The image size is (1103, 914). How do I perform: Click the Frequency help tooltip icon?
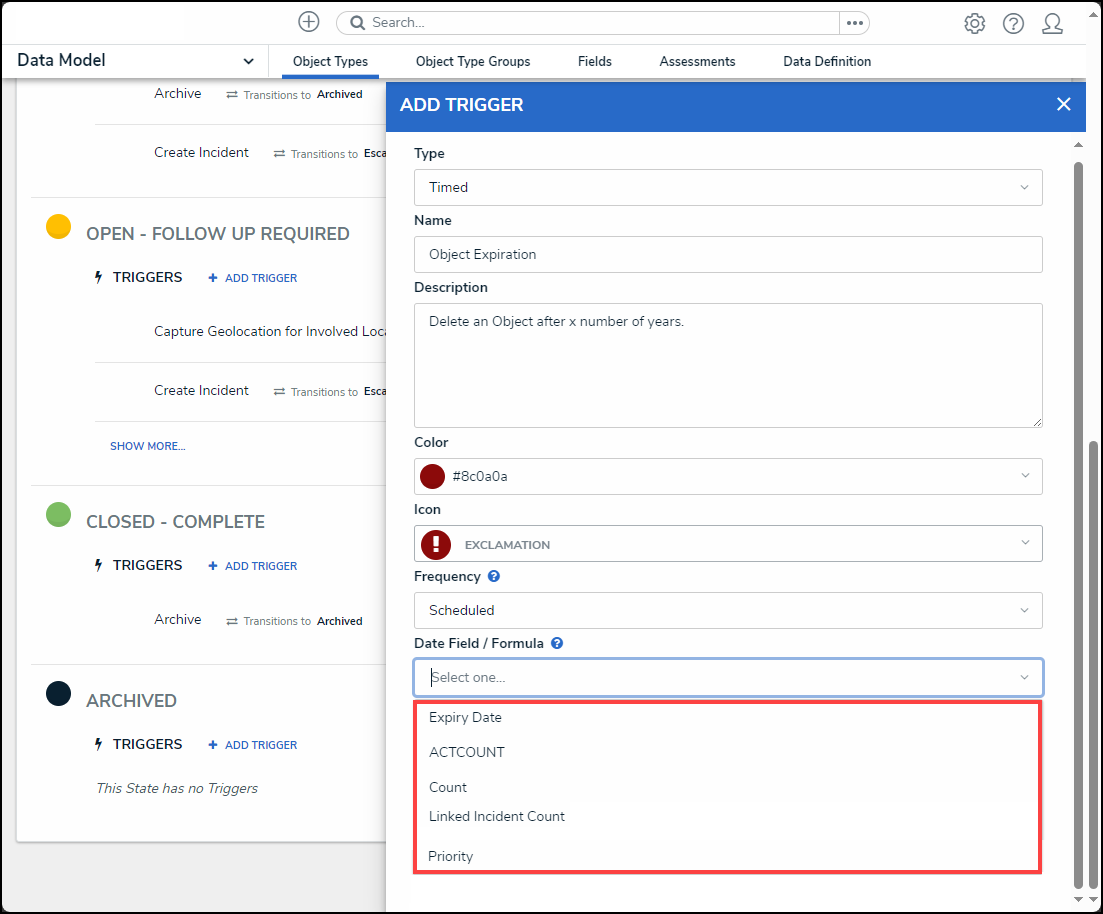point(494,577)
